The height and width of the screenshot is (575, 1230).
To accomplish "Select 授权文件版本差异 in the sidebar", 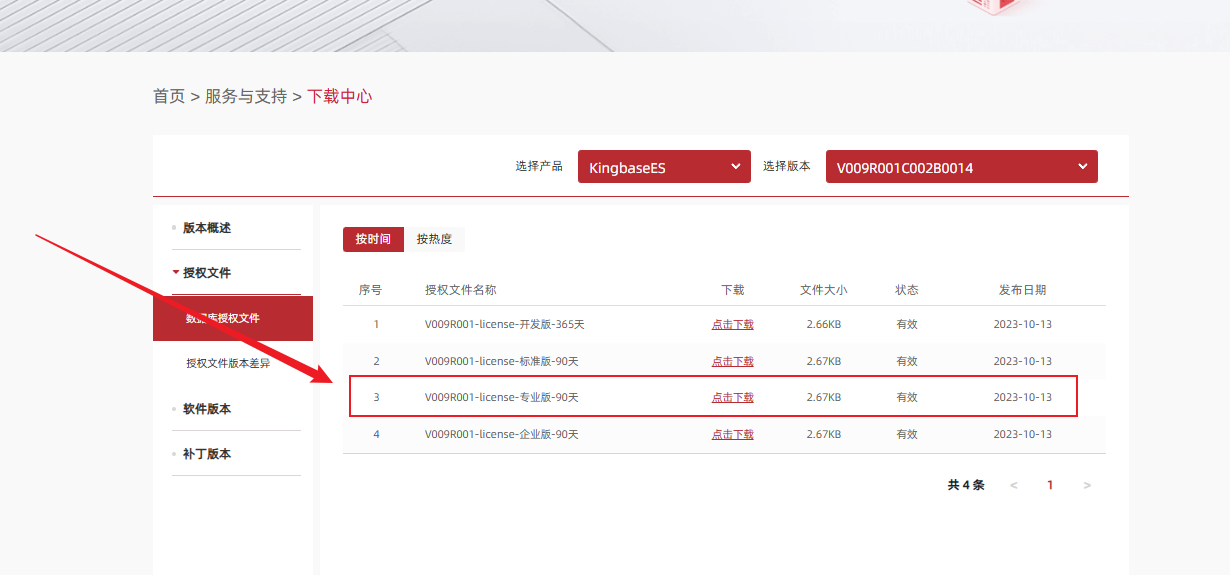I will point(228,363).
